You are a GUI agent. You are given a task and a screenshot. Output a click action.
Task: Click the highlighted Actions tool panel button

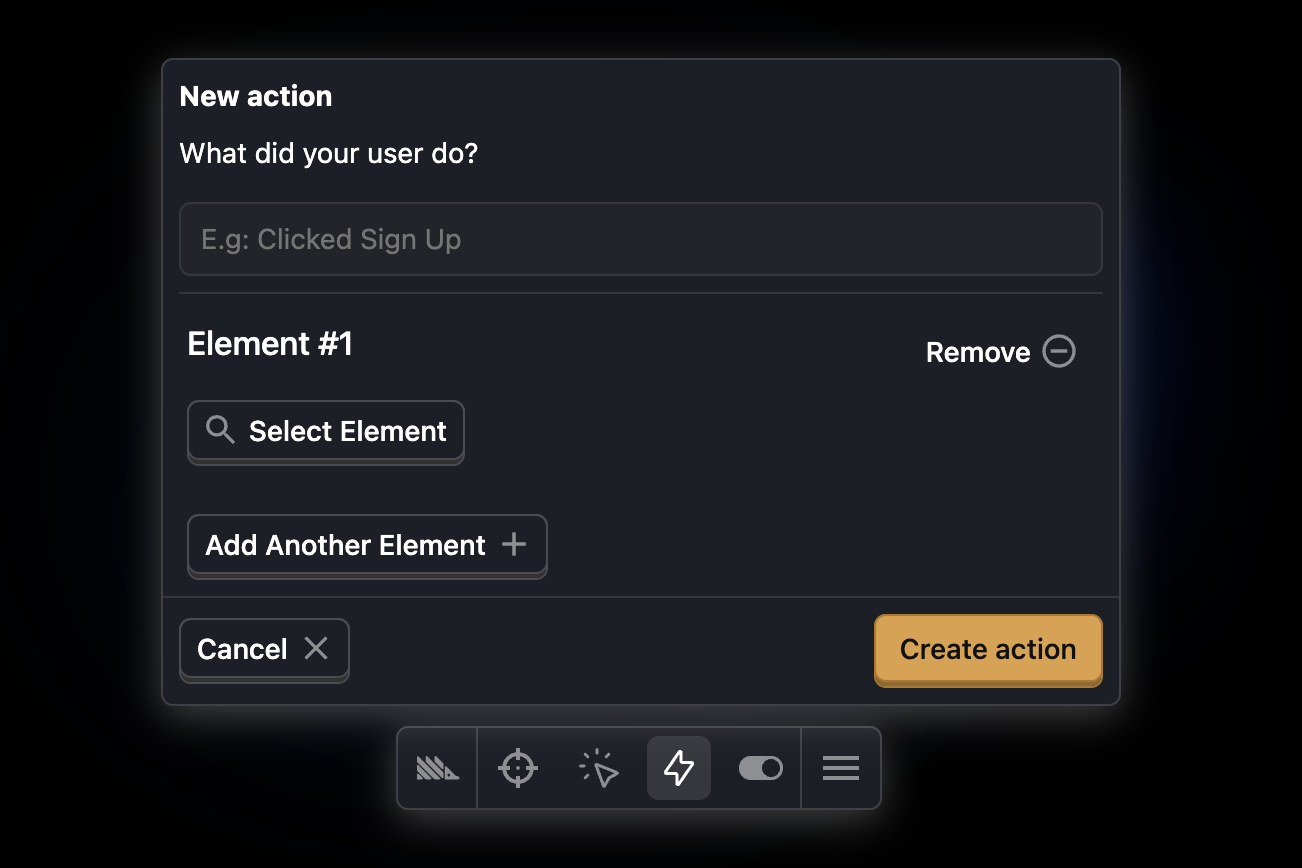pyautogui.click(x=679, y=768)
